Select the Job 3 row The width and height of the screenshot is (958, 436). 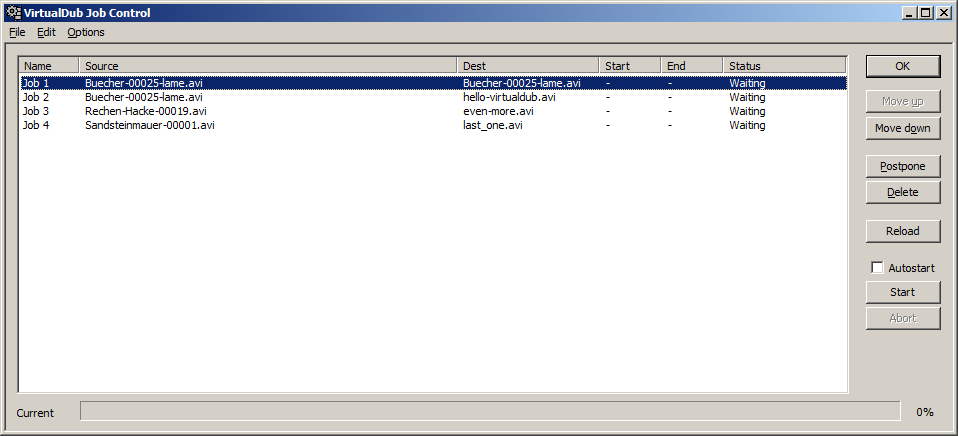(x=434, y=111)
